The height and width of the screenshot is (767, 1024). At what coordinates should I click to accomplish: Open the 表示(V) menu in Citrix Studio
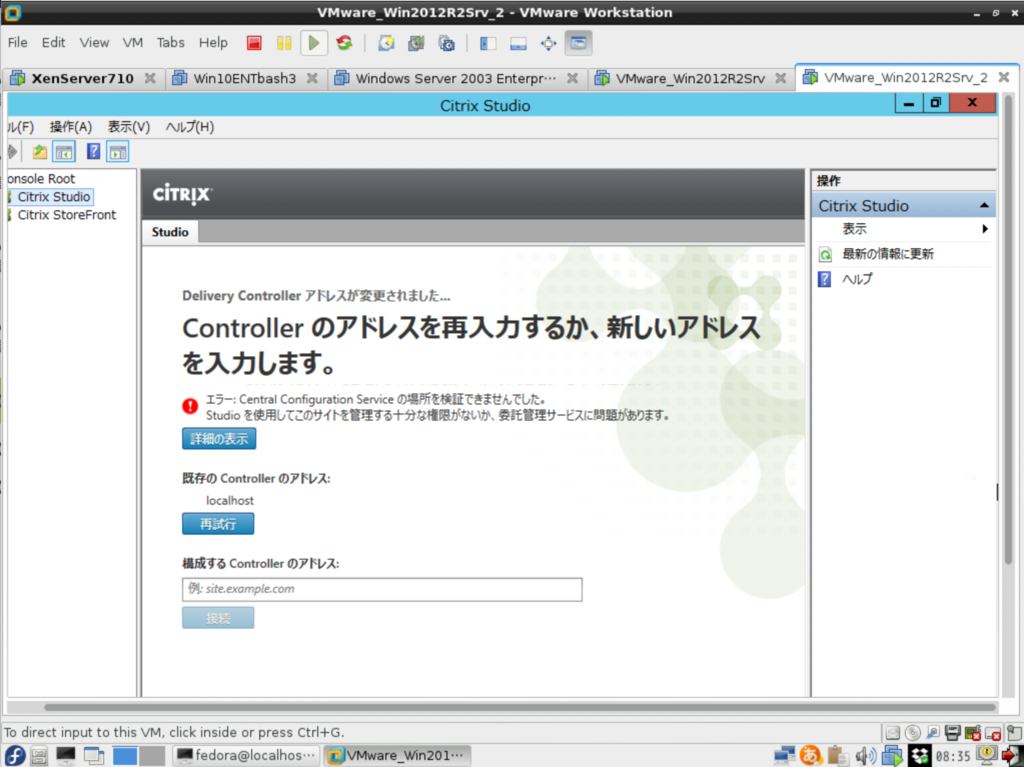click(129, 127)
